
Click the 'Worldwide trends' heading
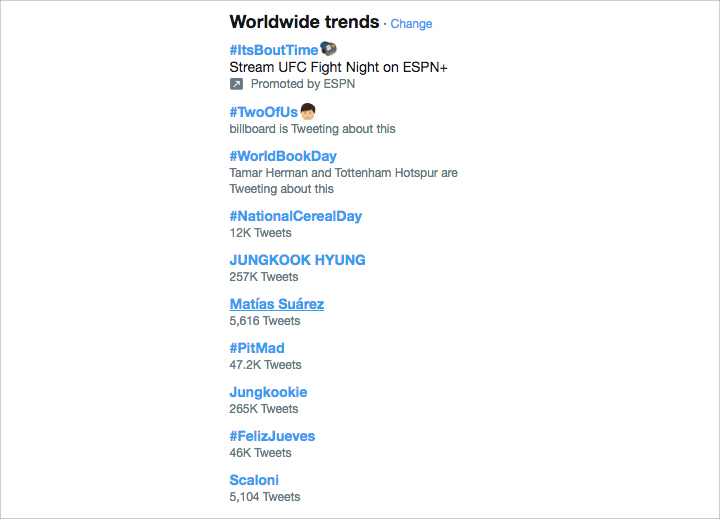coord(304,22)
